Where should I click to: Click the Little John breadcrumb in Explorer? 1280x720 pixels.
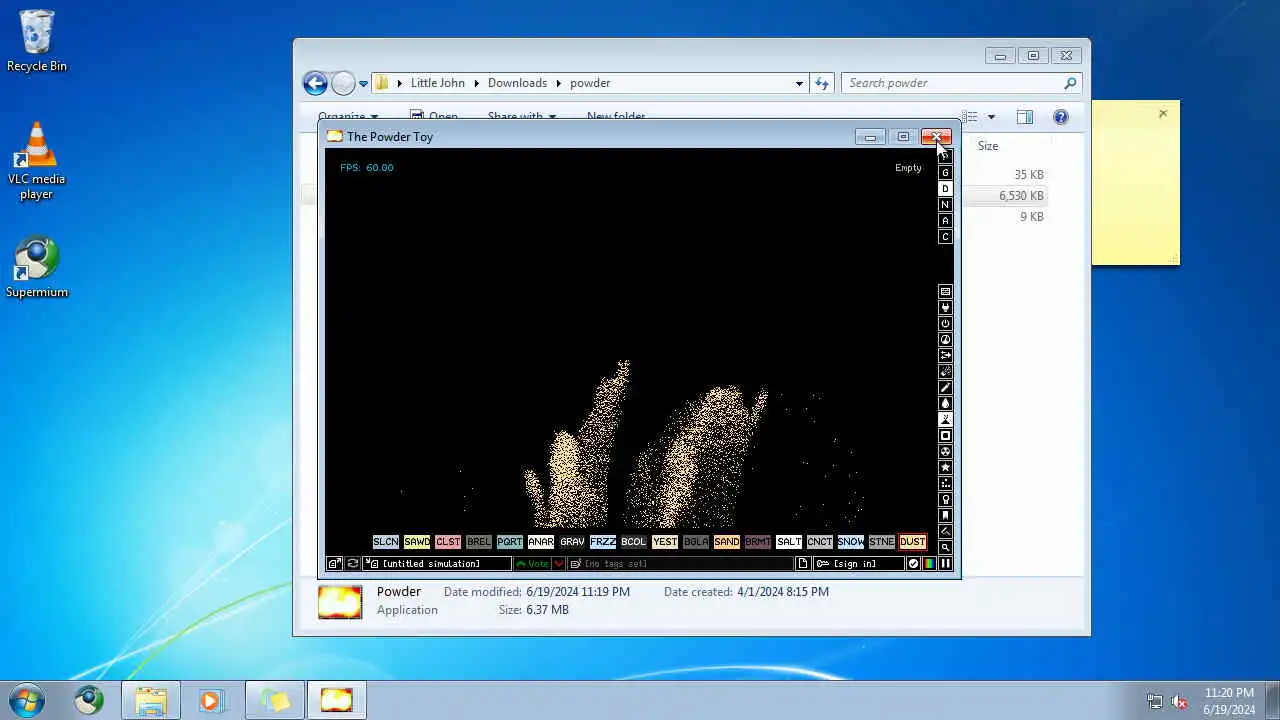[438, 83]
